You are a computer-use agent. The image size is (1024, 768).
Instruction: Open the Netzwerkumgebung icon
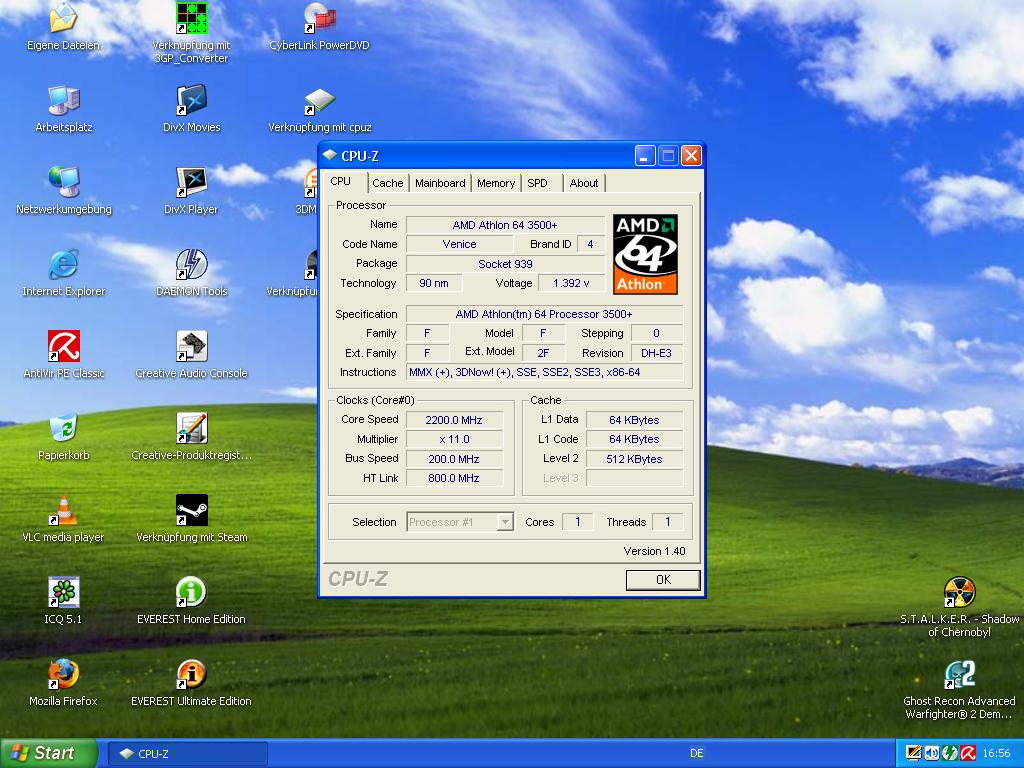point(63,182)
